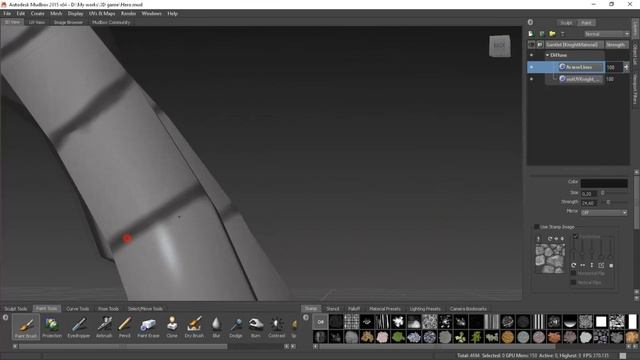This screenshot has height=360, width=640.
Task: Switch to the Curve Tools tab
Action: [x=77, y=309]
